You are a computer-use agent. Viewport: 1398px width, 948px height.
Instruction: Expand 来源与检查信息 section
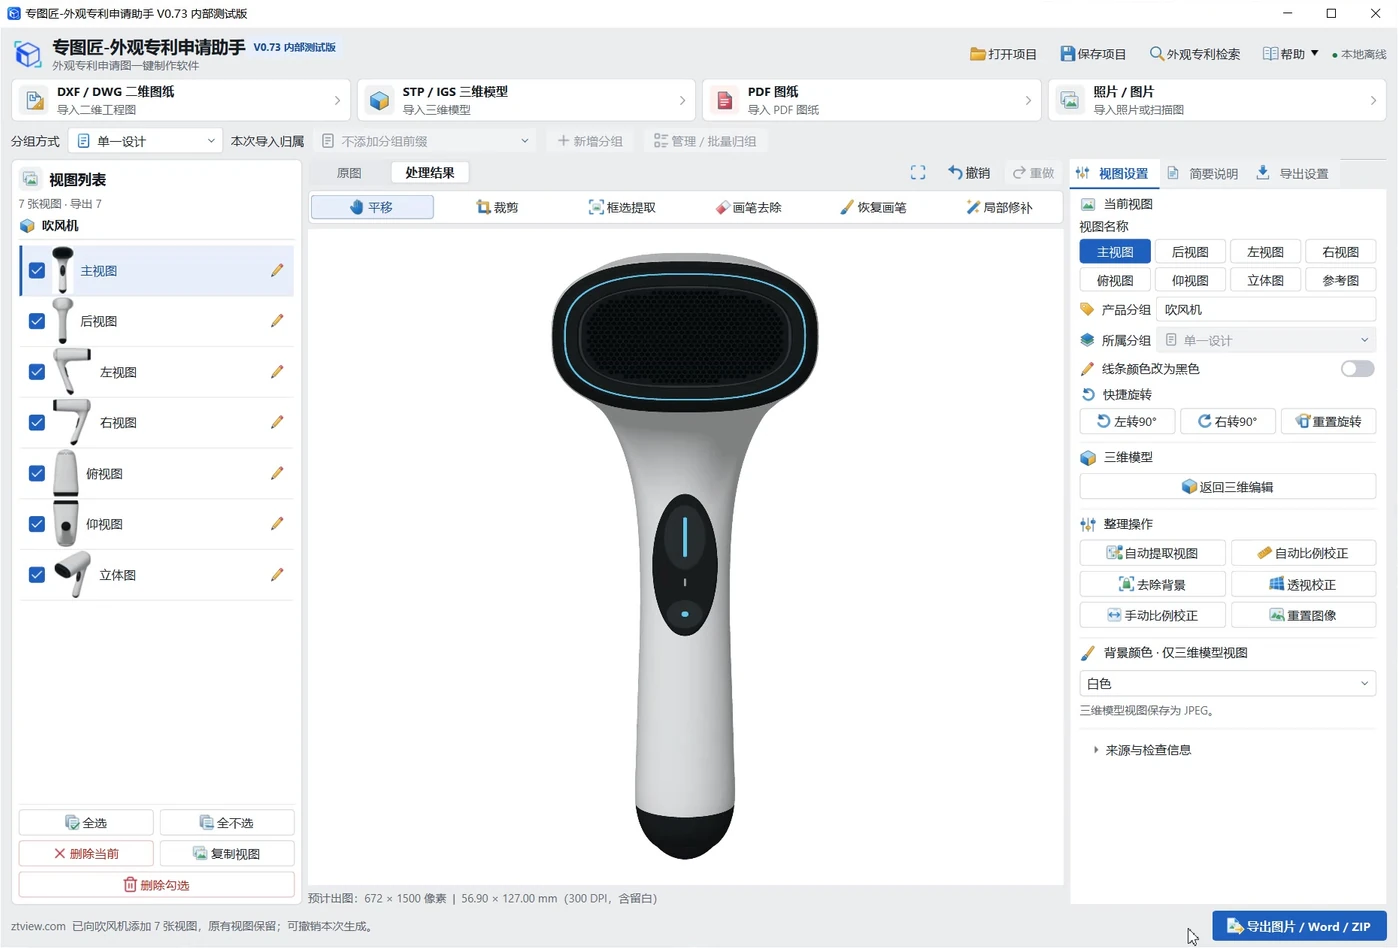pos(1142,750)
